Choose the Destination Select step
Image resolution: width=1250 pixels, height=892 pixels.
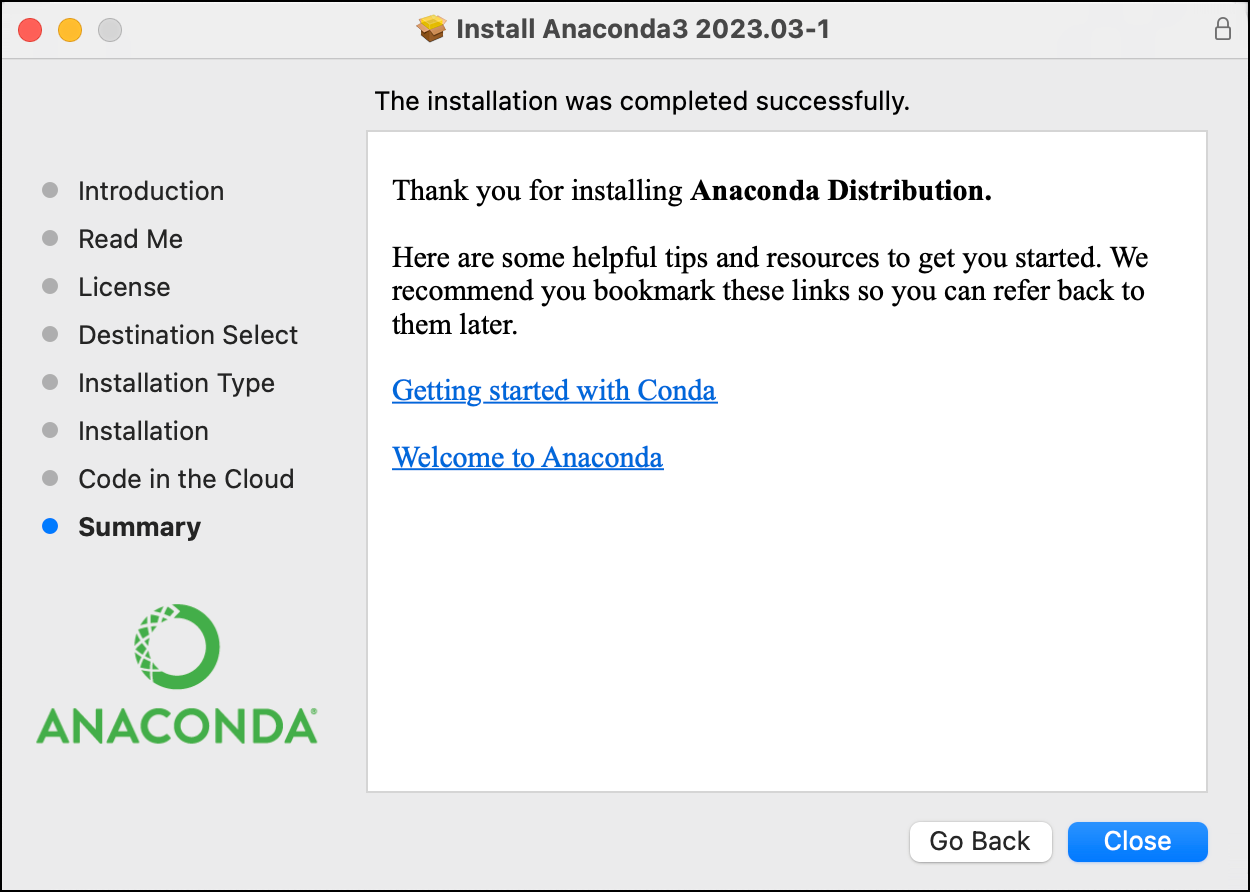(x=188, y=335)
